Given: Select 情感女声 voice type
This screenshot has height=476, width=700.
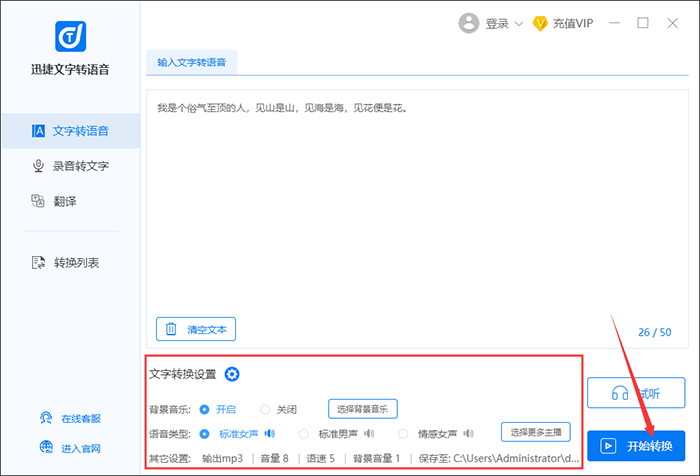Looking at the screenshot, I should pos(403,434).
